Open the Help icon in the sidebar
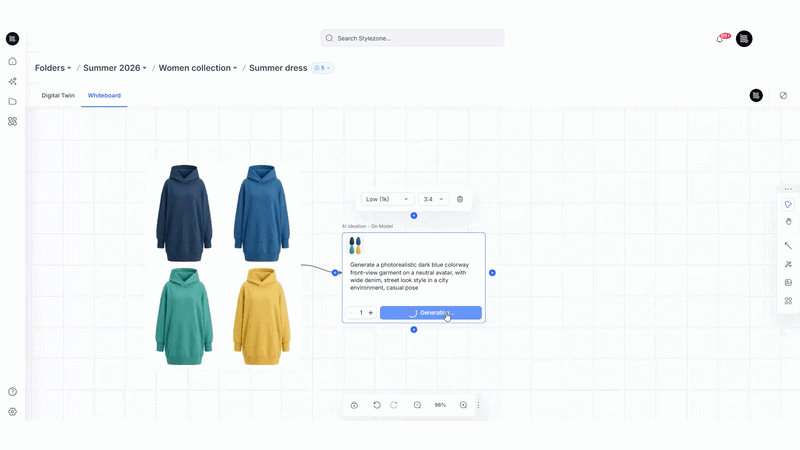Image resolution: width=800 pixels, height=450 pixels. pyautogui.click(x=13, y=392)
